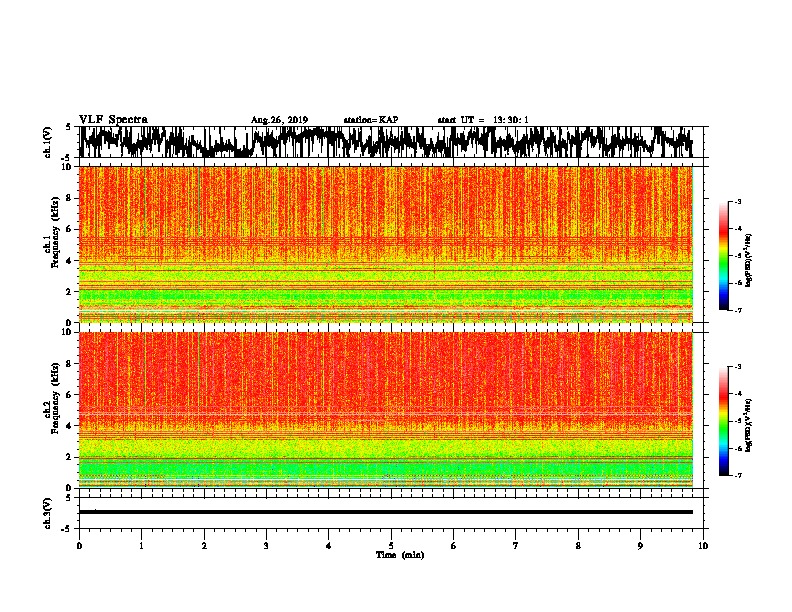The width and height of the screenshot is (792, 612).
Task: Click the "0" tick label on time axis
Action: tap(79, 546)
